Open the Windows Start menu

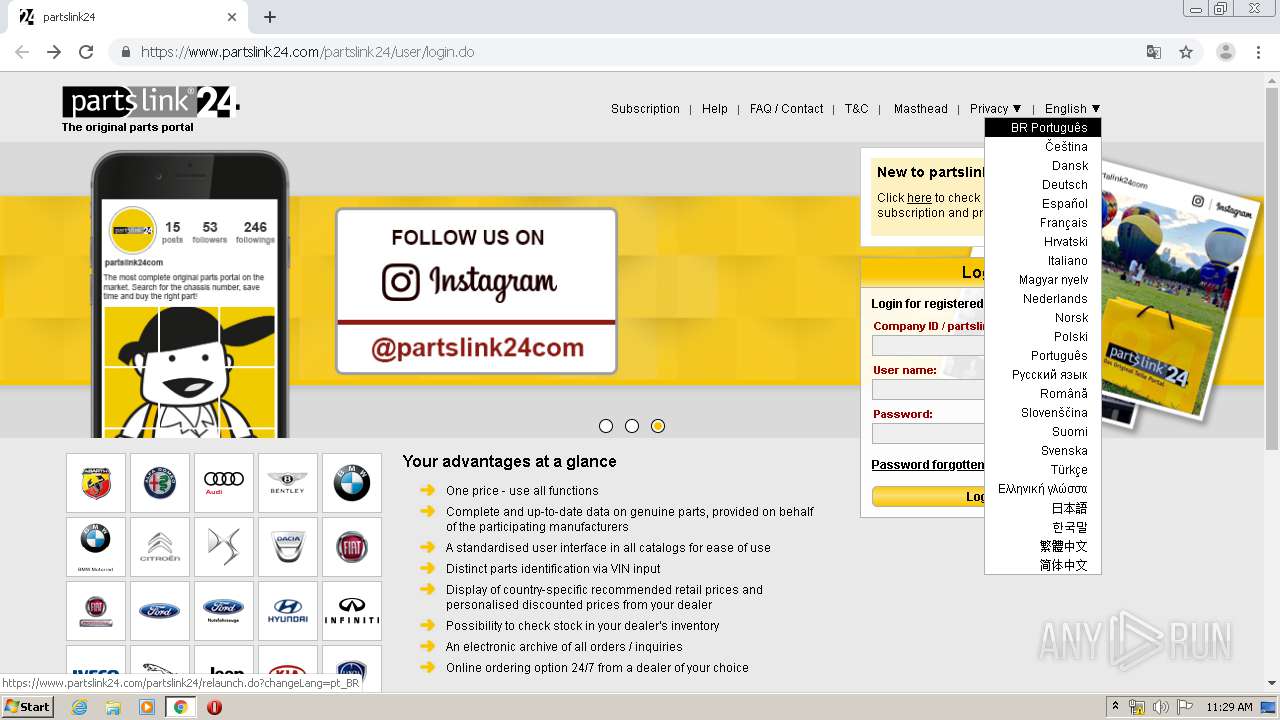(28, 707)
